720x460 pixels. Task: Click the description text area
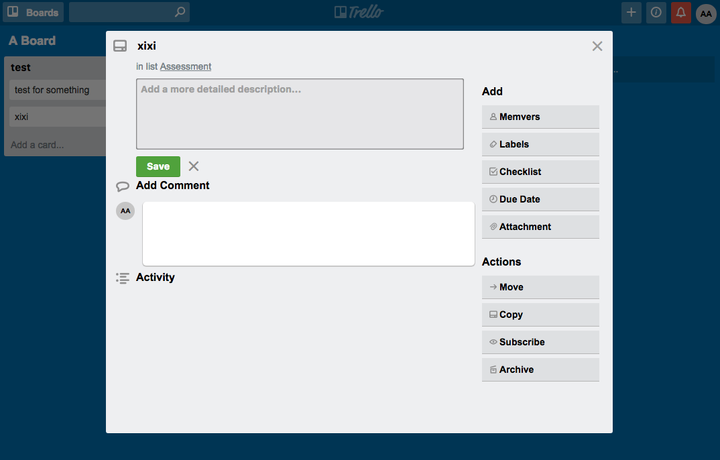299,114
